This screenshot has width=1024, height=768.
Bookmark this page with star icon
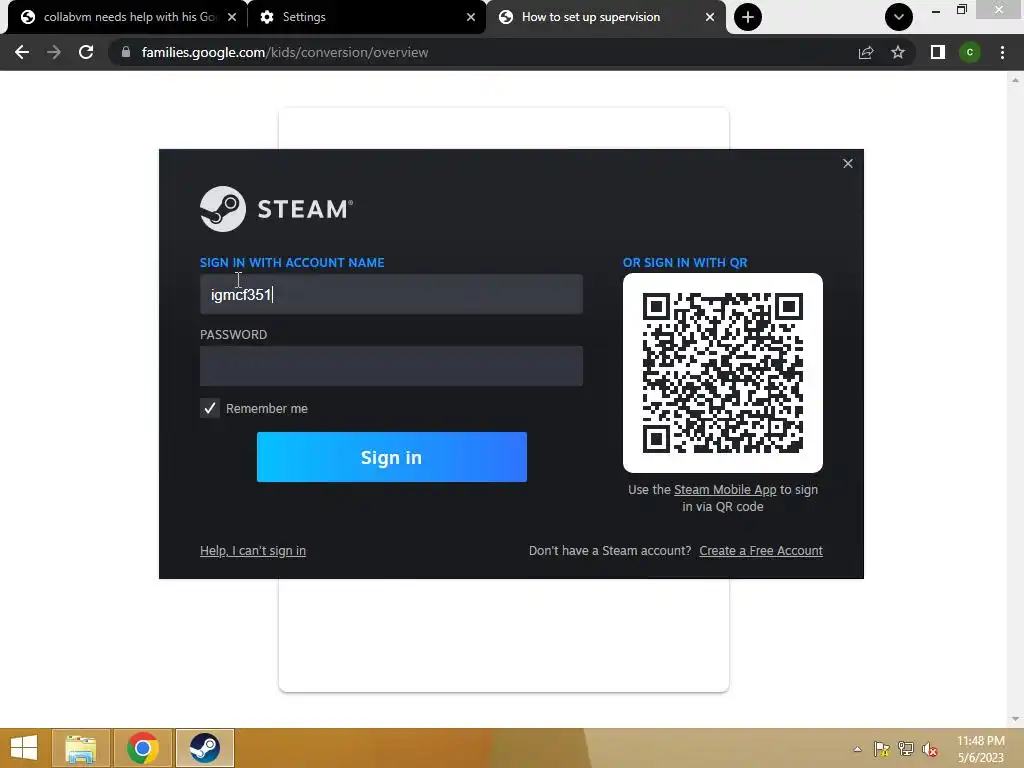(898, 52)
